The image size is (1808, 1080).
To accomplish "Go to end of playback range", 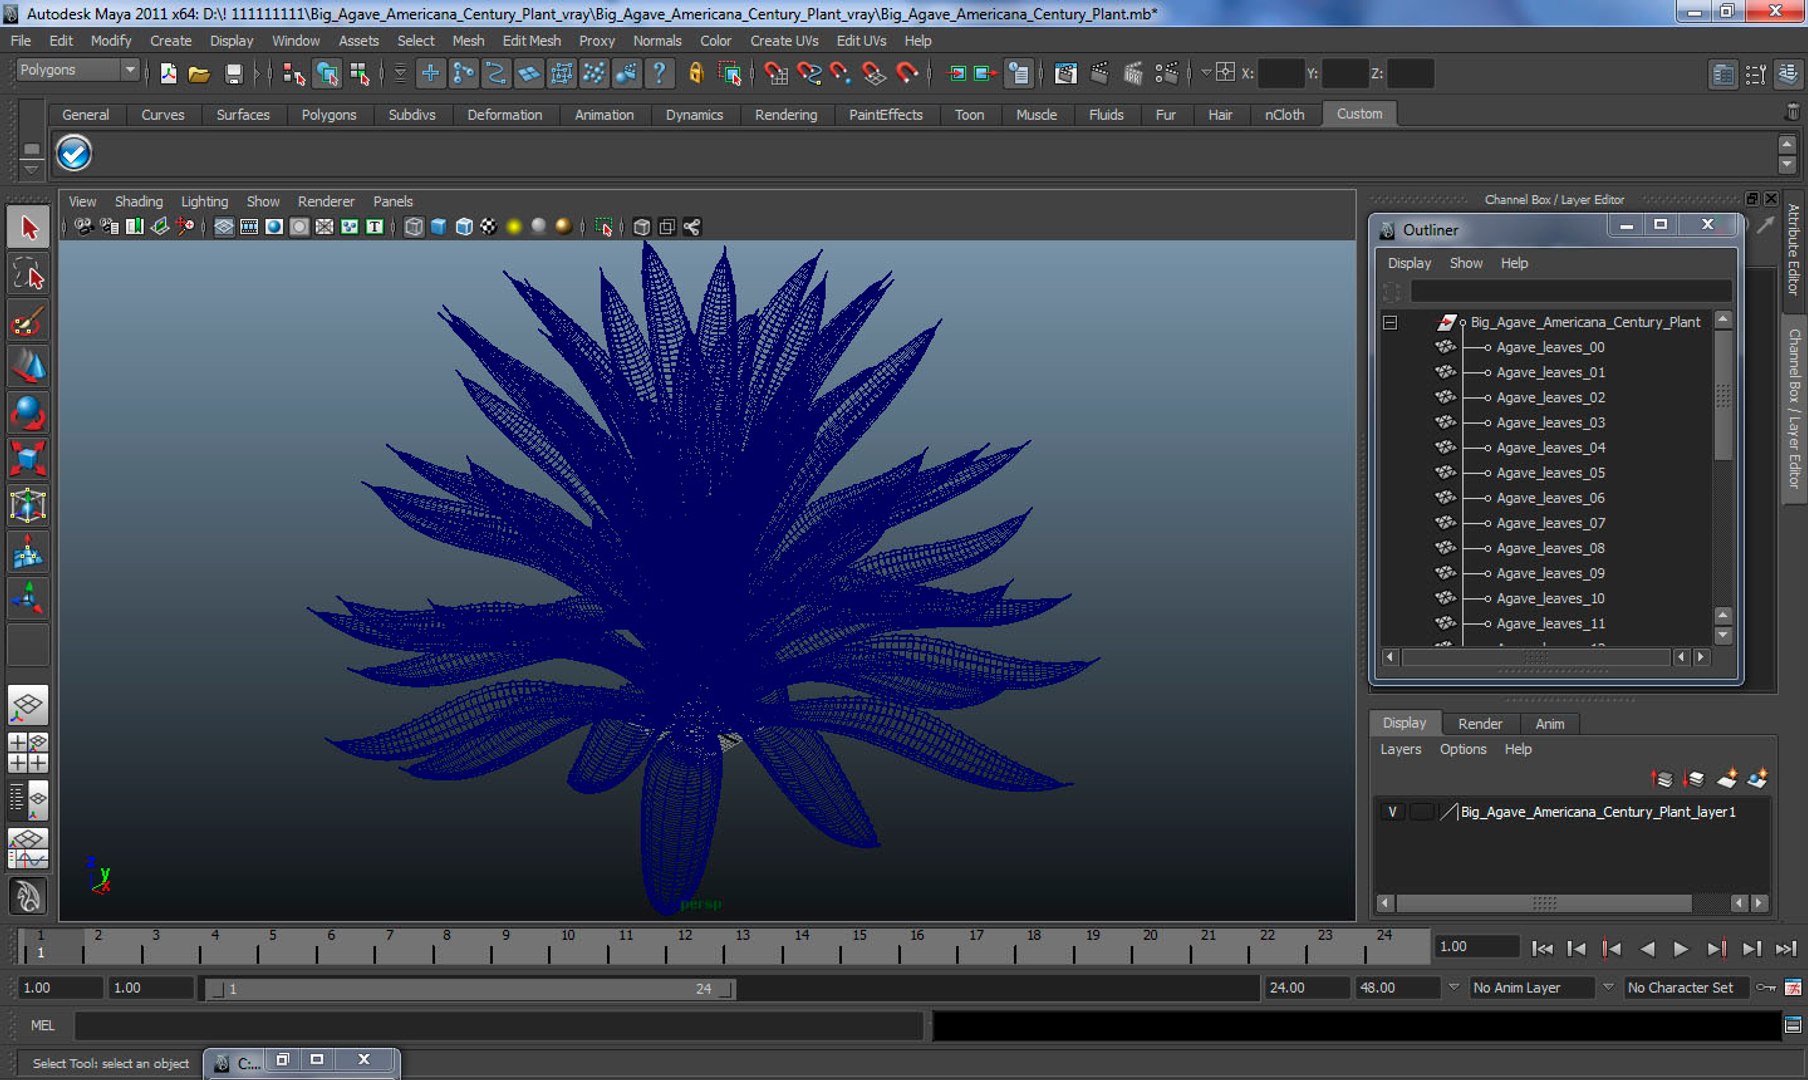I will click(x=1785, y=949).
